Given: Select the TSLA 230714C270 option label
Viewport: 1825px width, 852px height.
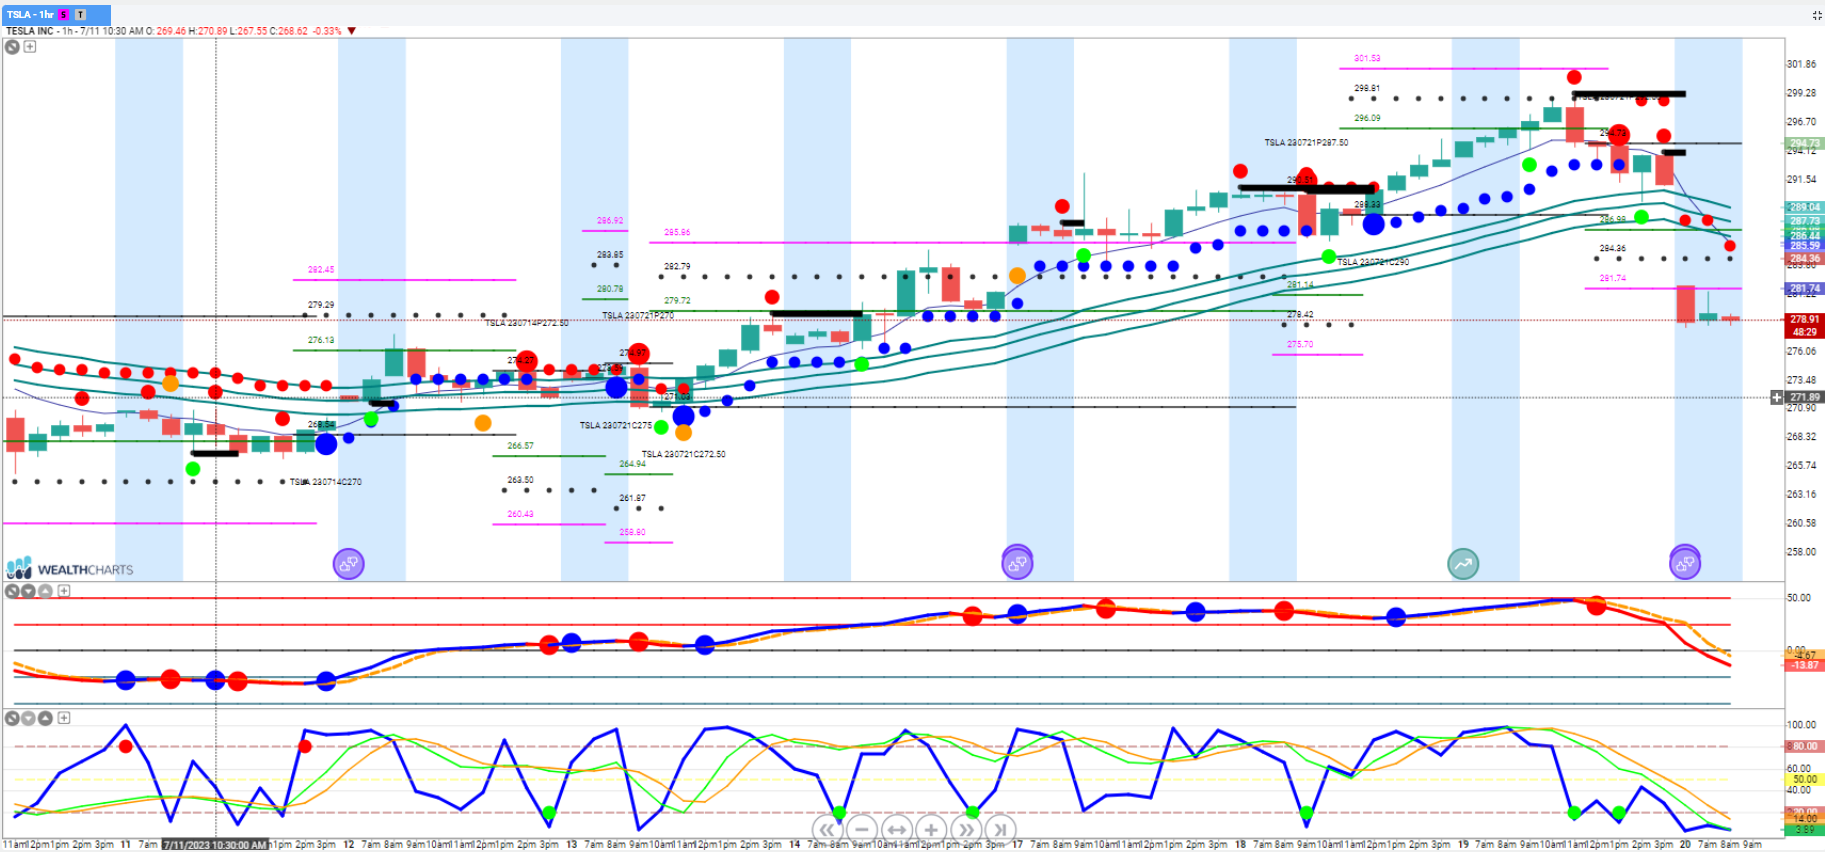Looking at the screenshot, I should 326,482.
